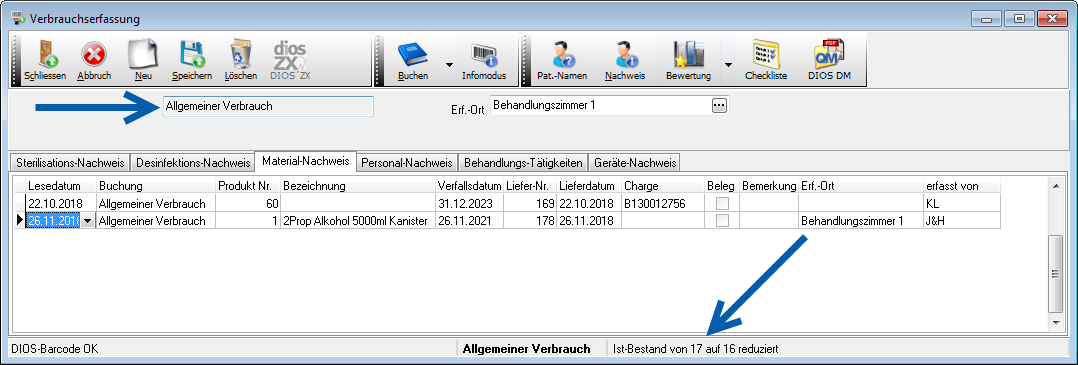
Task: Select the cell 2Prop Alkohol 5000ml Kanister
Action: point(358,221)
